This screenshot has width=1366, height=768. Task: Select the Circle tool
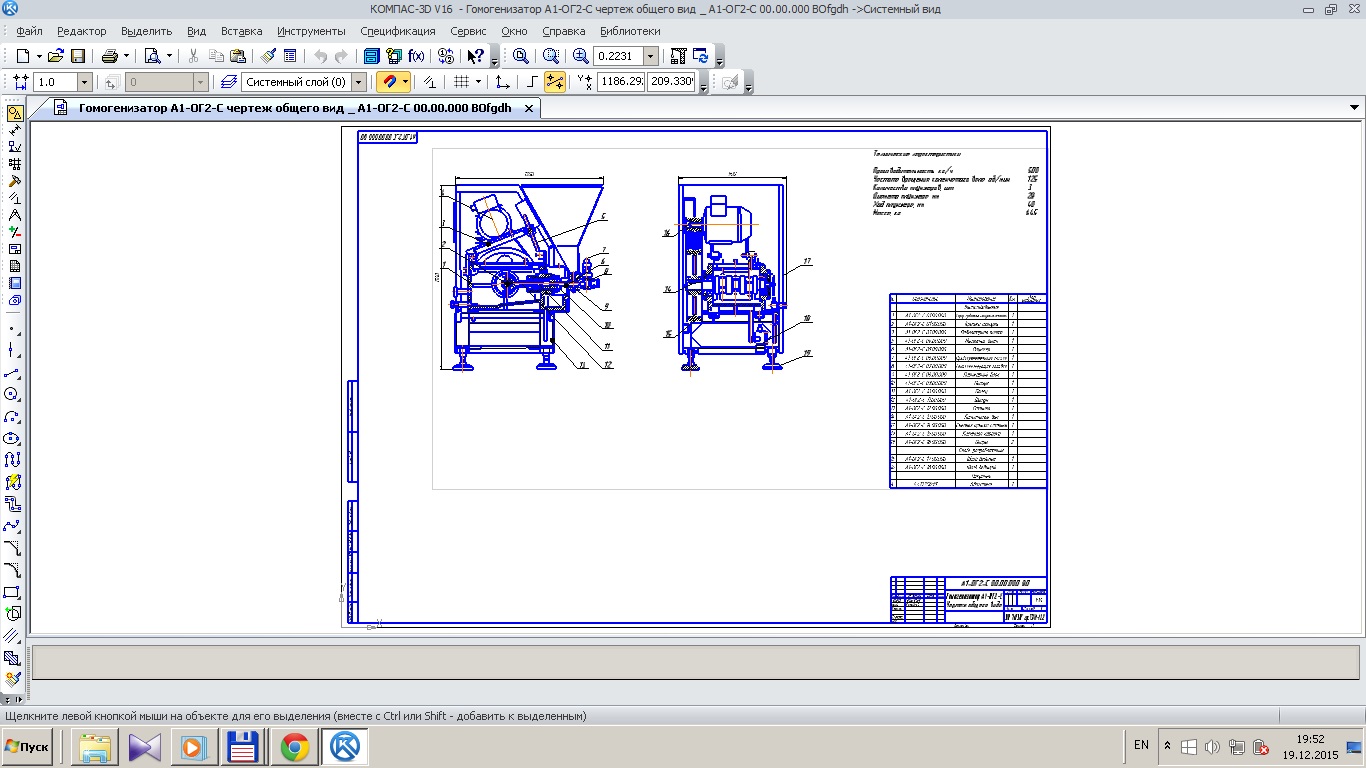[12, 395]
